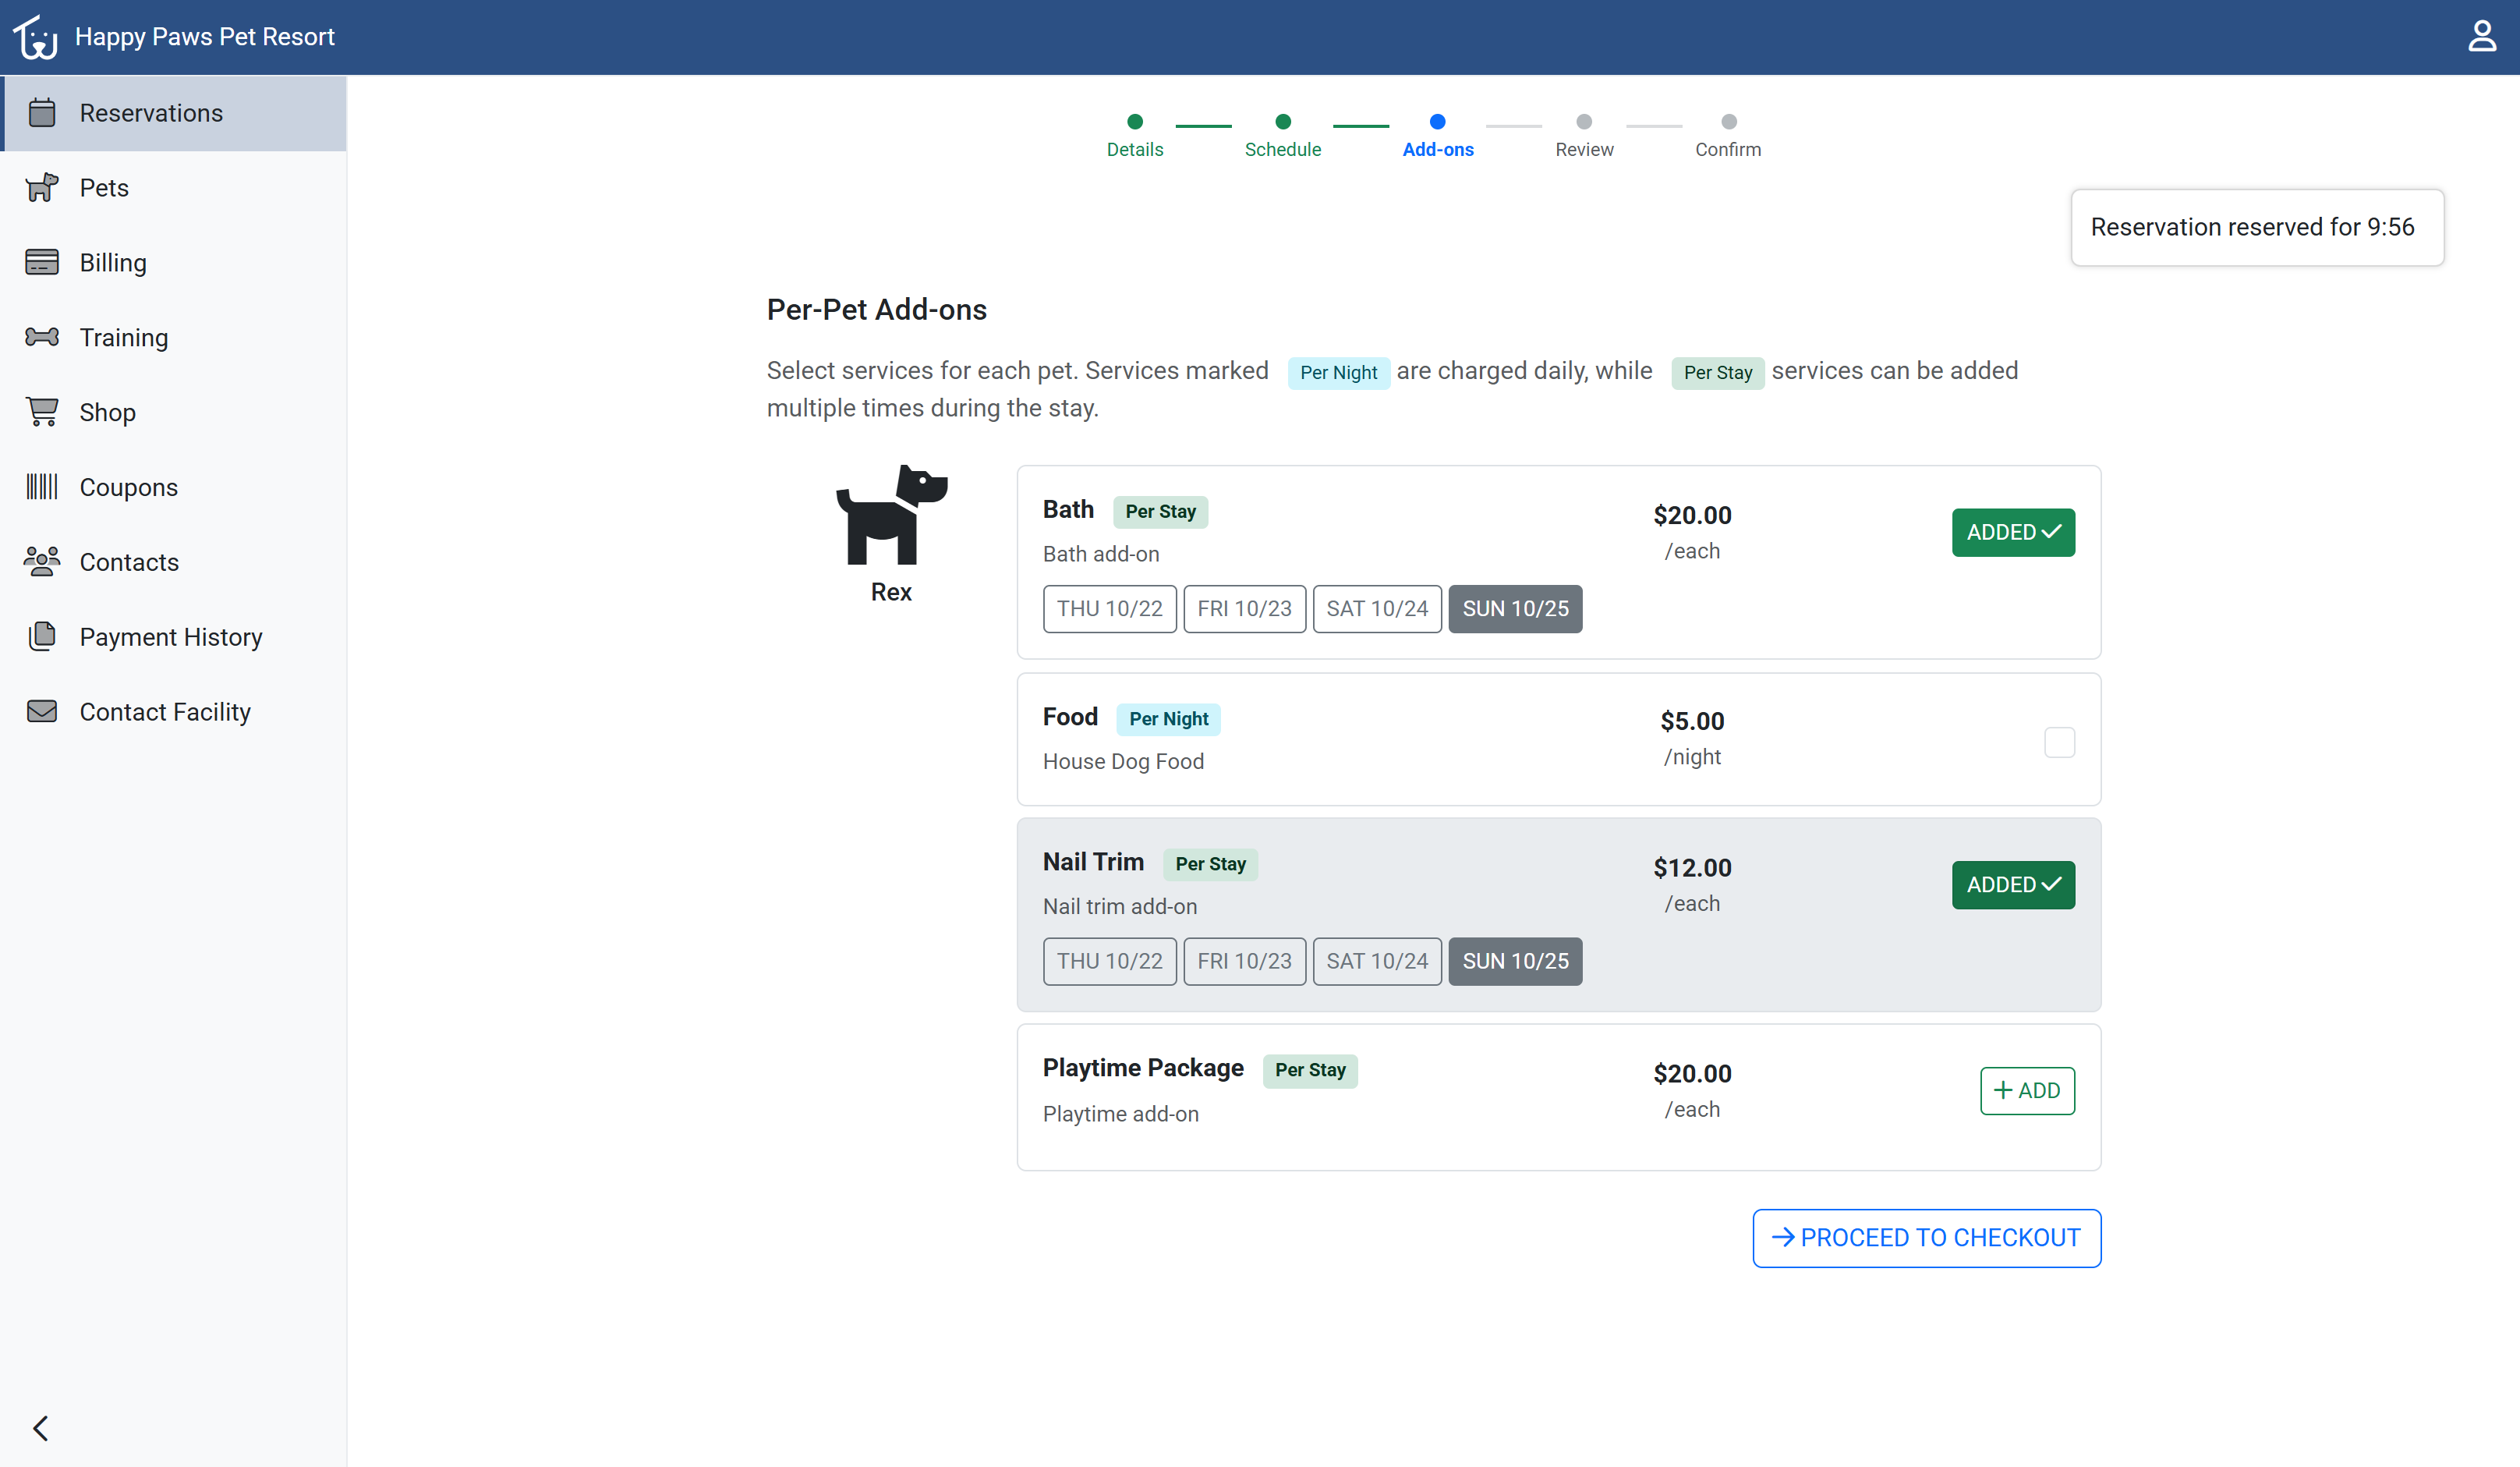Image resolution: width=2520 pixels, height=1467 pixels.
Task: Select Rex's dog picture
Action: (x=891, y=514)
